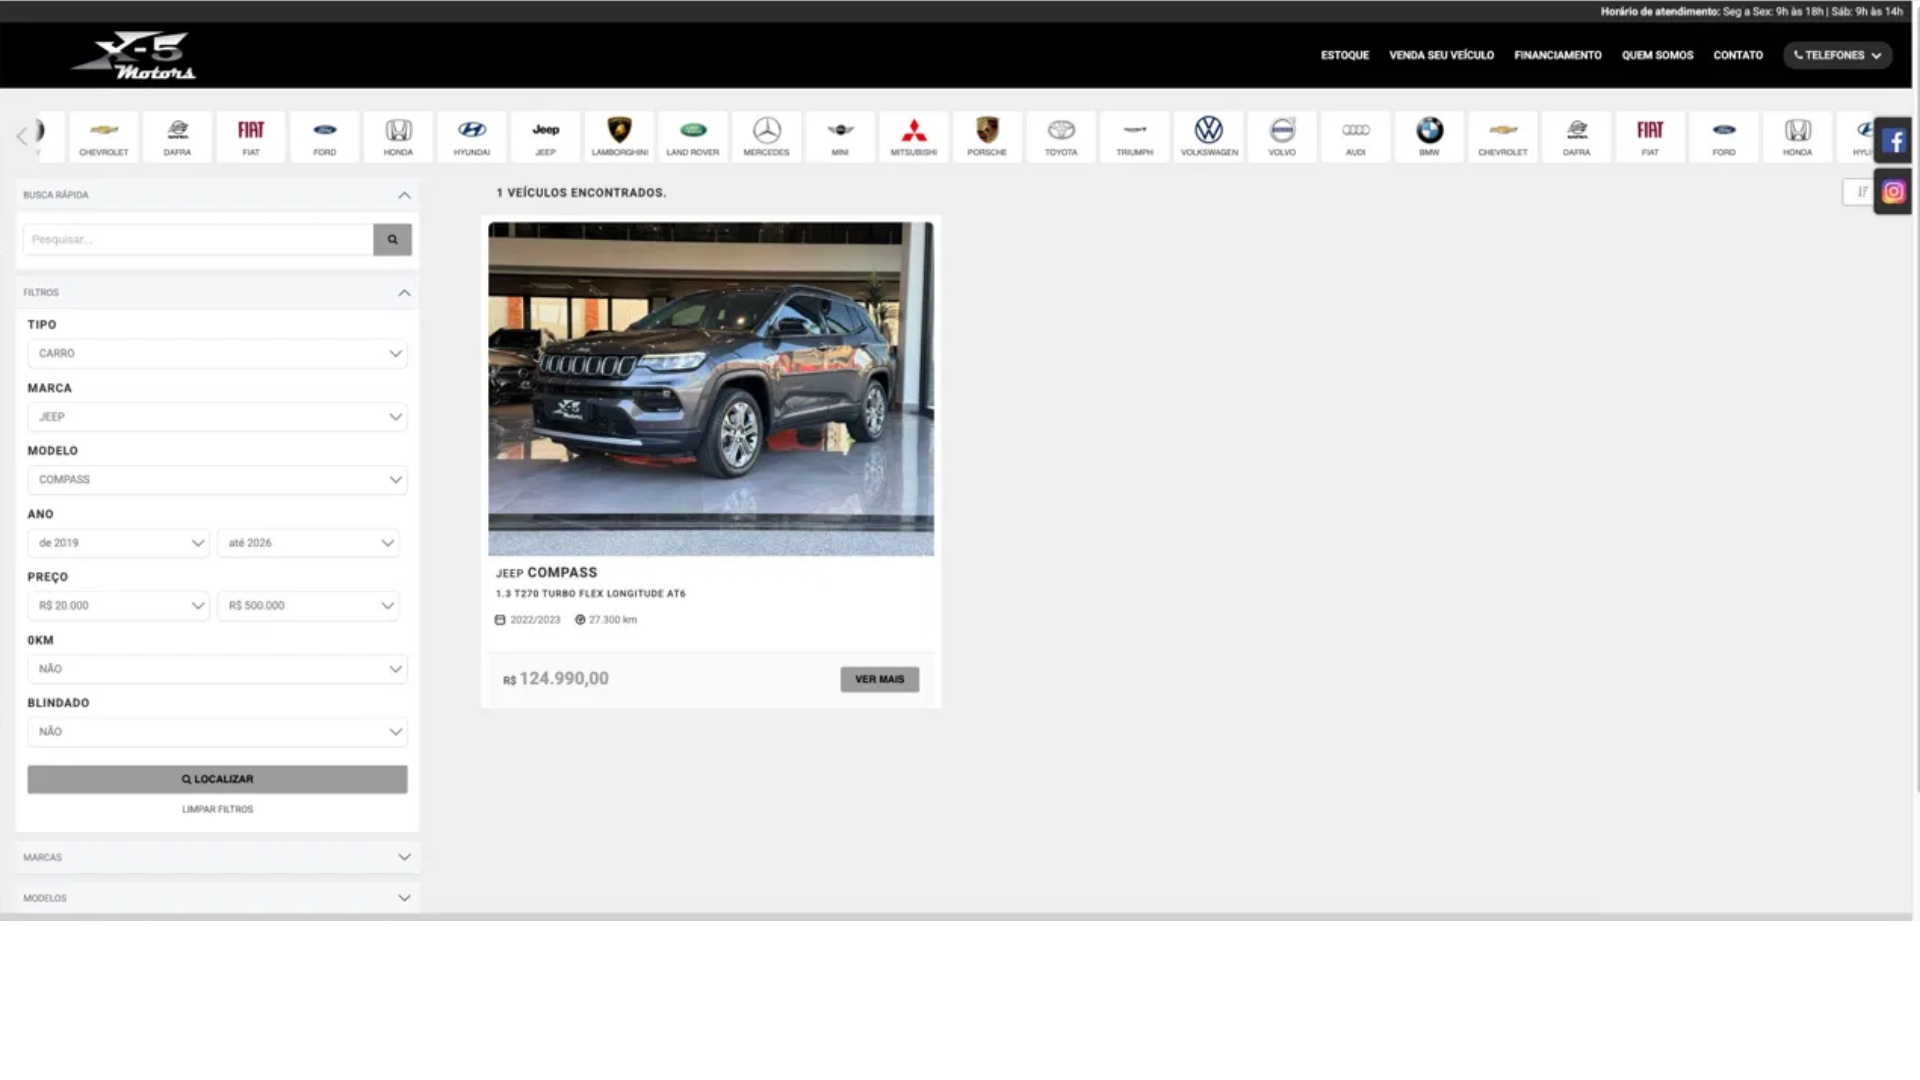
Task: Click the '1.3 T270 Turbo Flex Longitude AT6' text
Action: click(591, 594)
